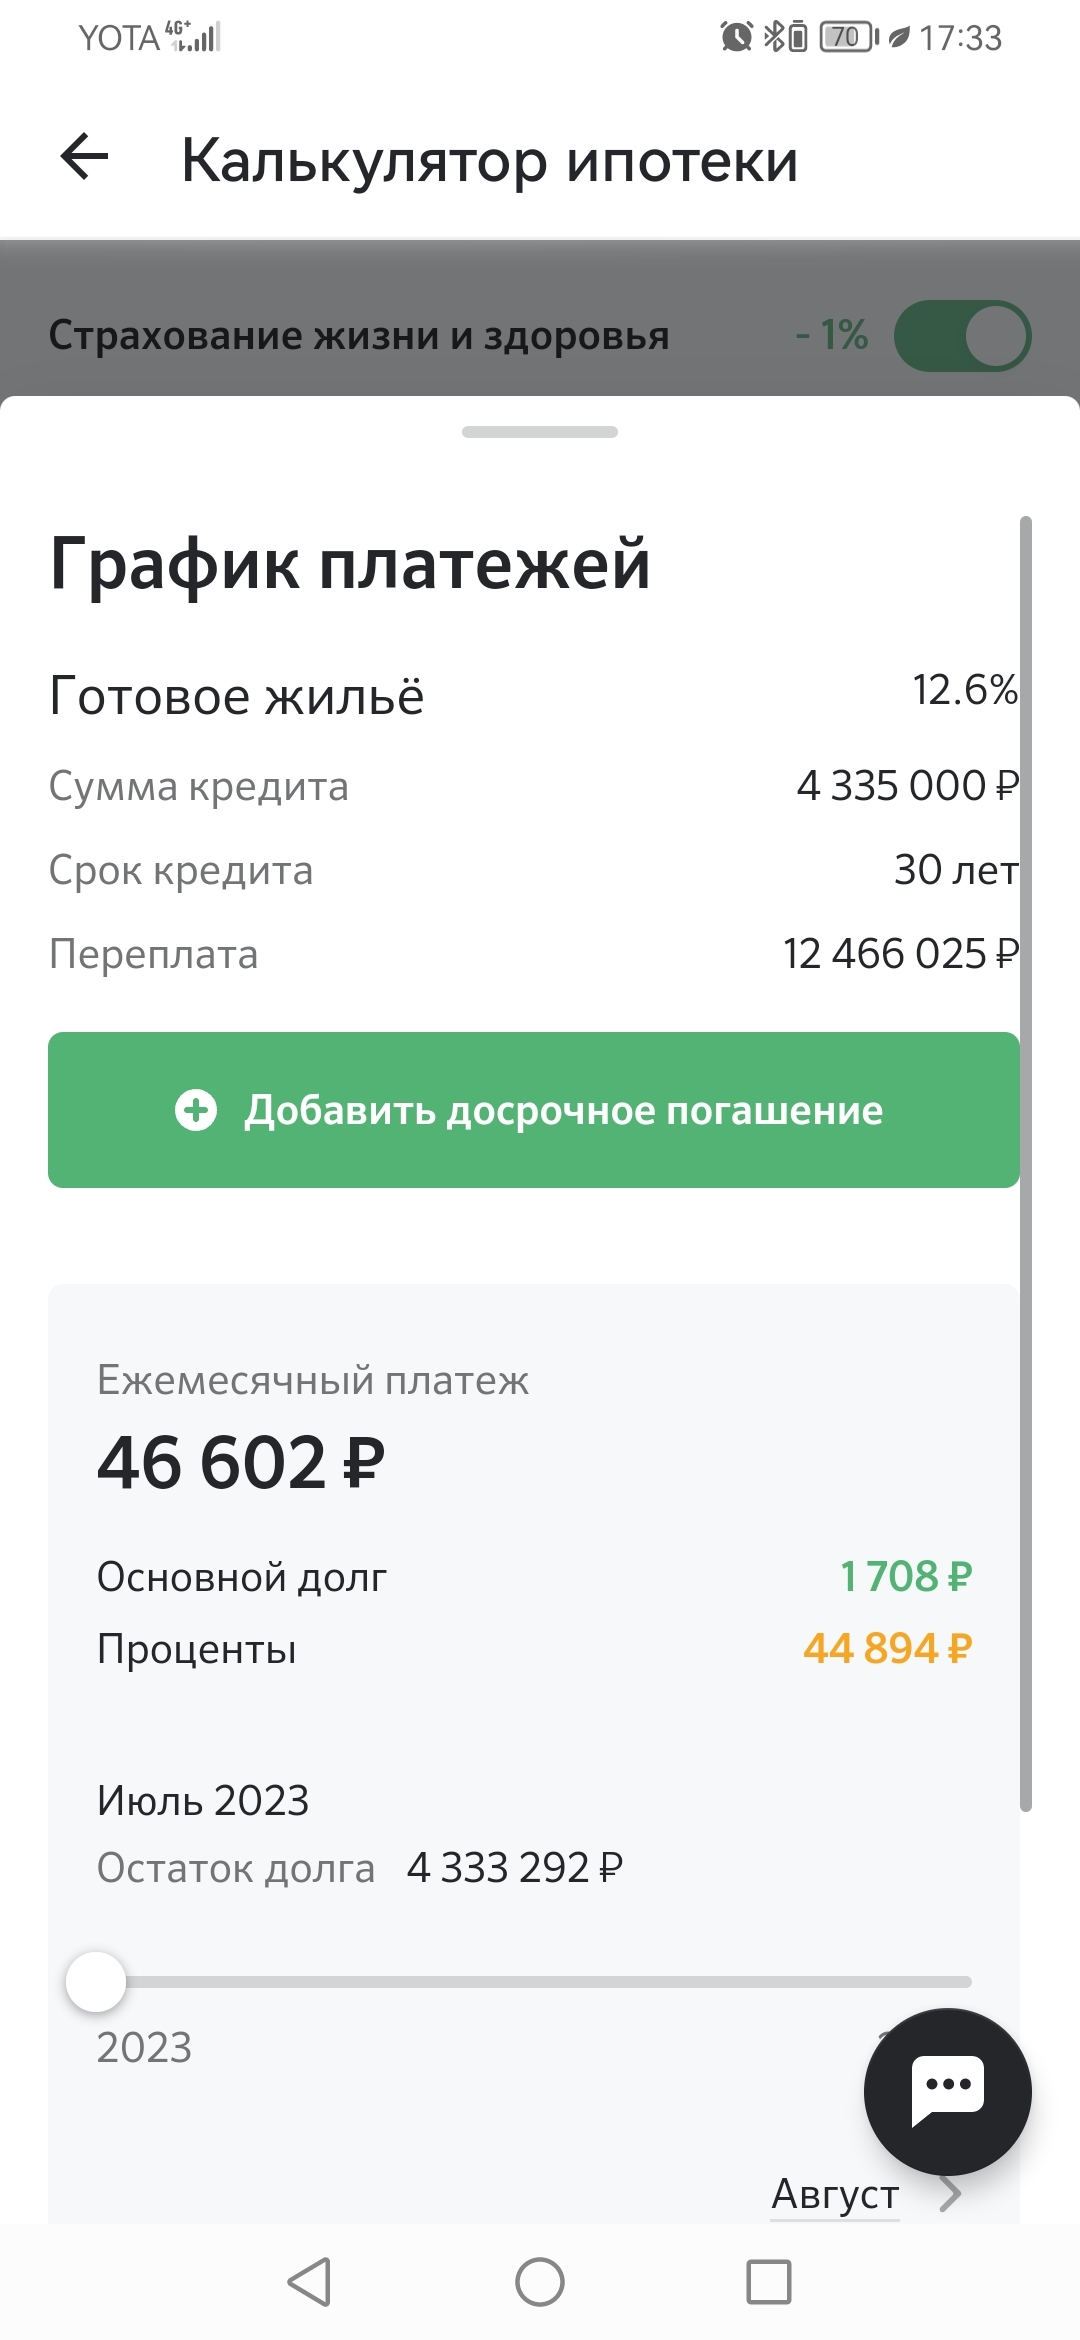This screenshot has width=1080, height=2340.
Task: Tap the battery indicator in status bar
Action: click(846, 38)
